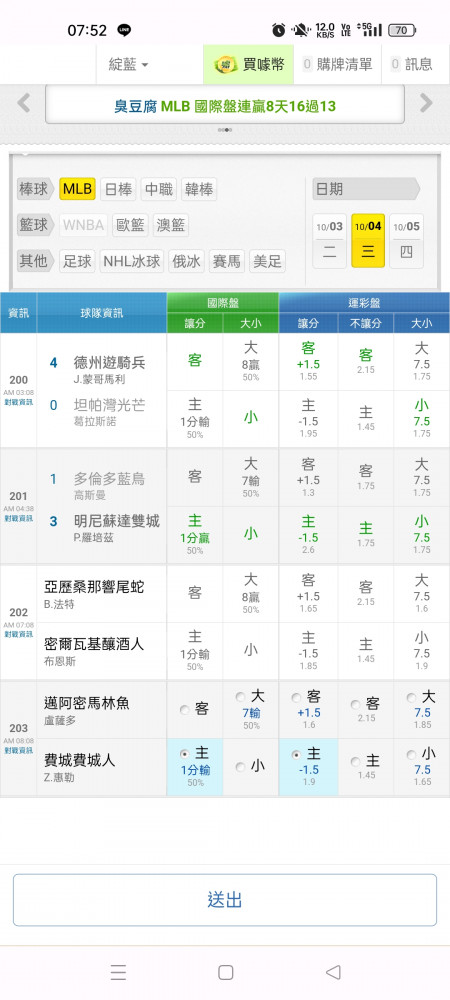Tap the LINE notification status icon

pyautogui.click(x=124, y=30)
